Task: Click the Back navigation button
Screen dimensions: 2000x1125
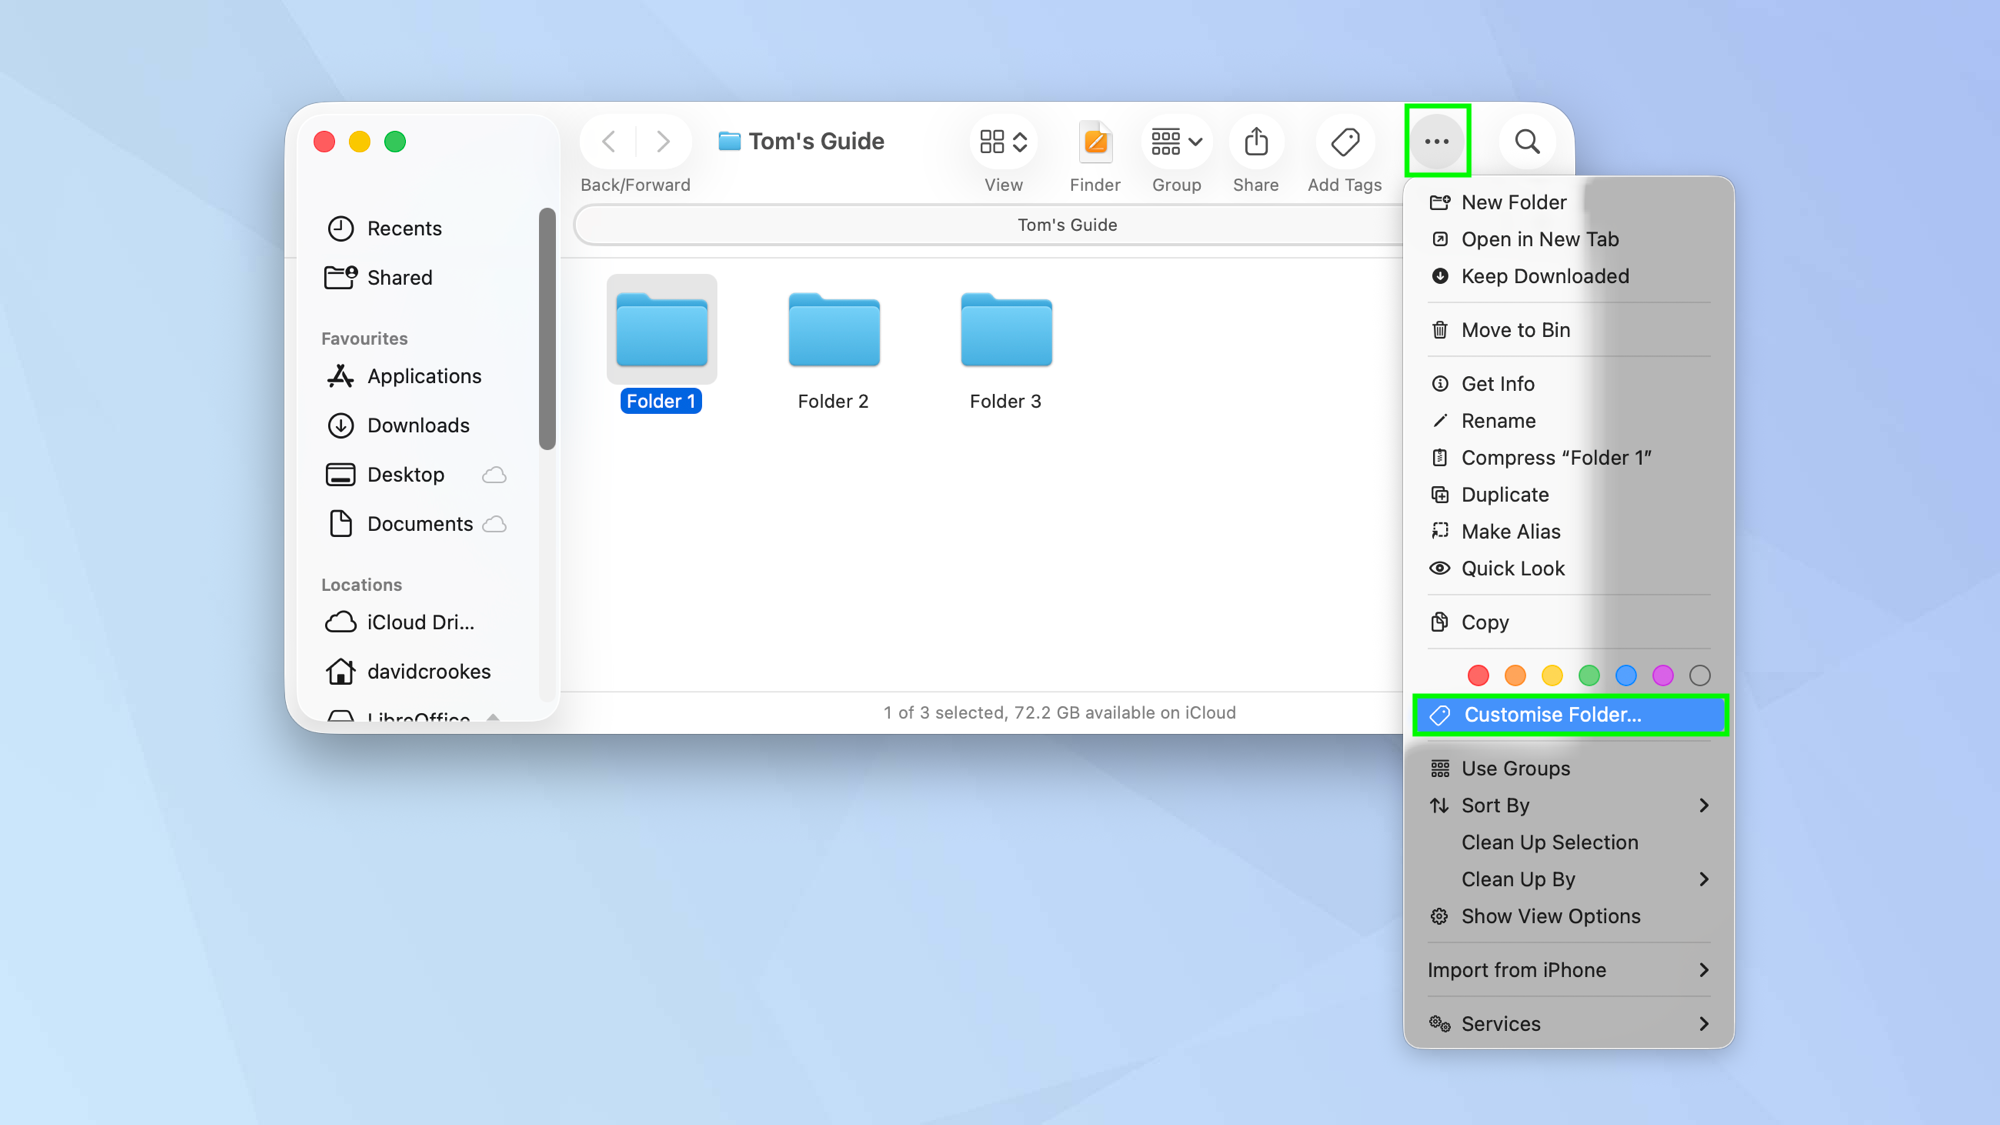Action: (608, 141)
